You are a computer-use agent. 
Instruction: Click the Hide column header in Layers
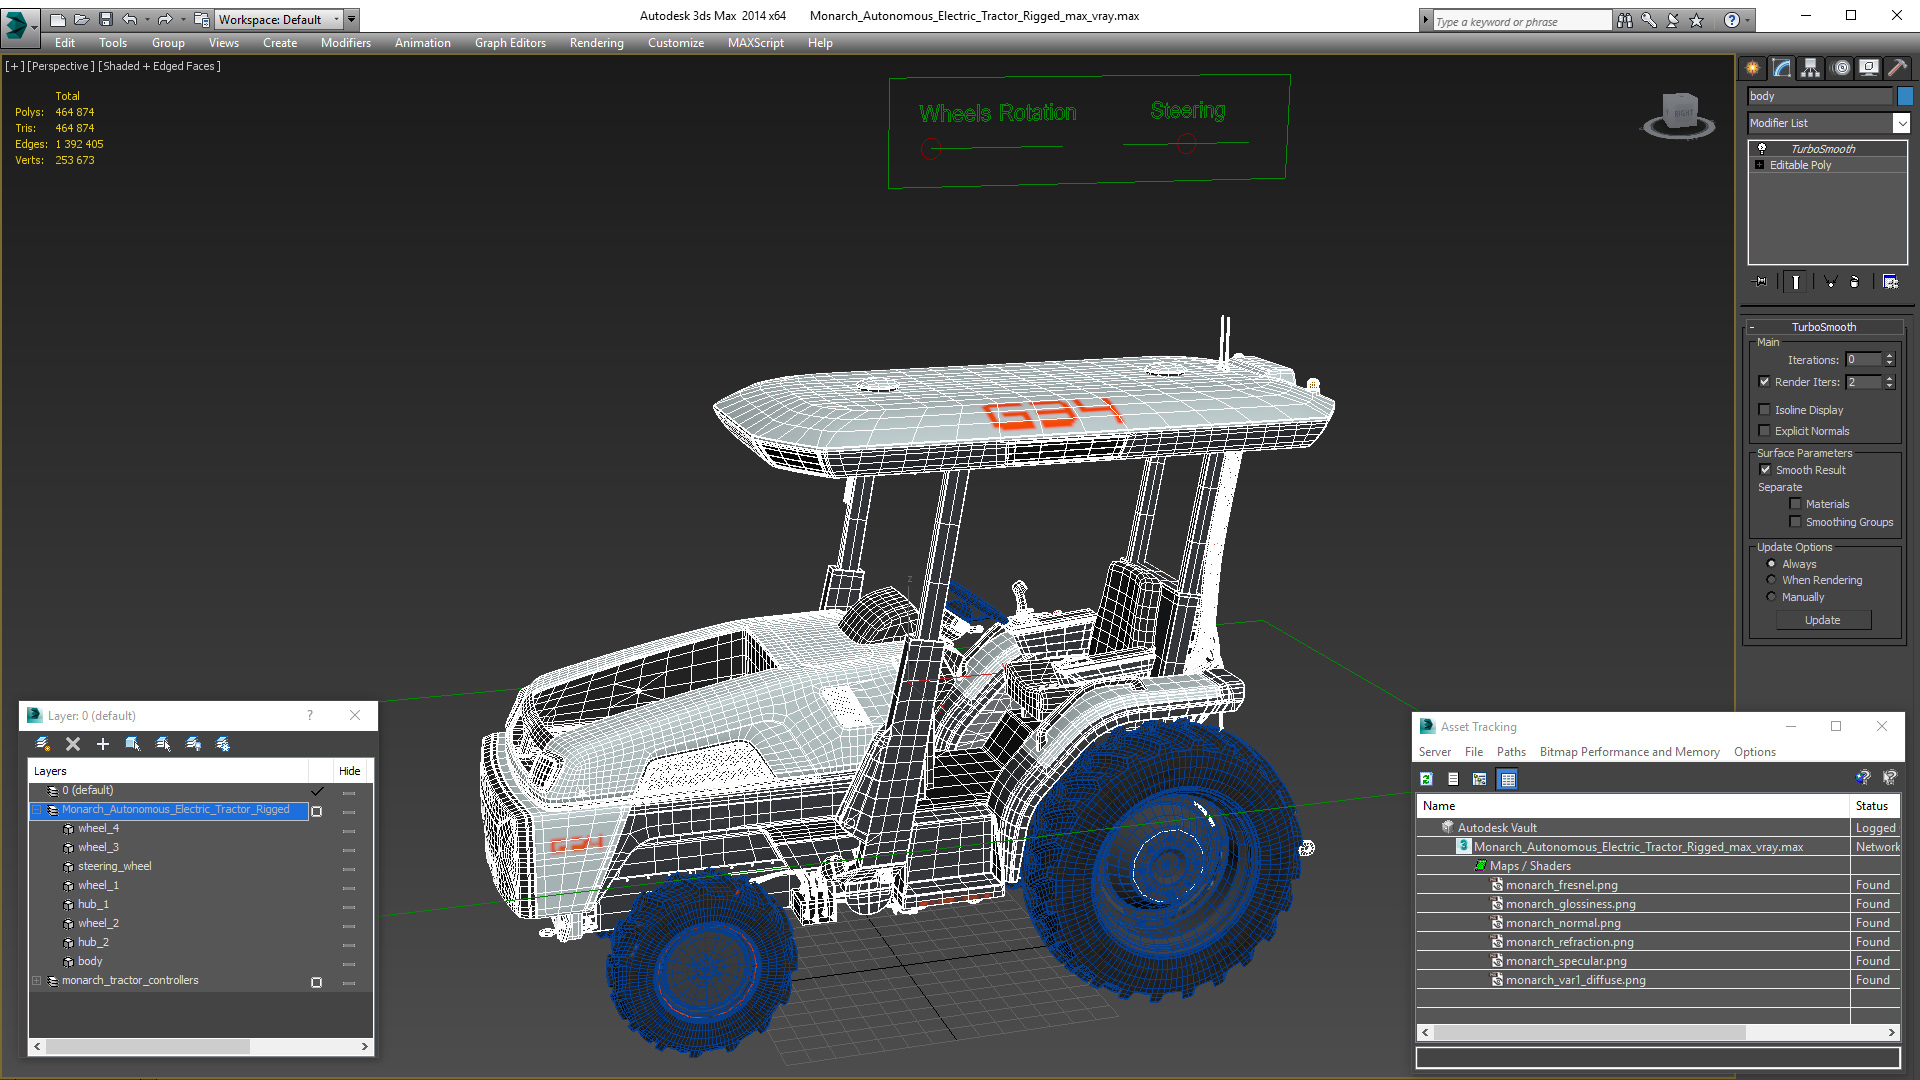[x=349, y=771]
